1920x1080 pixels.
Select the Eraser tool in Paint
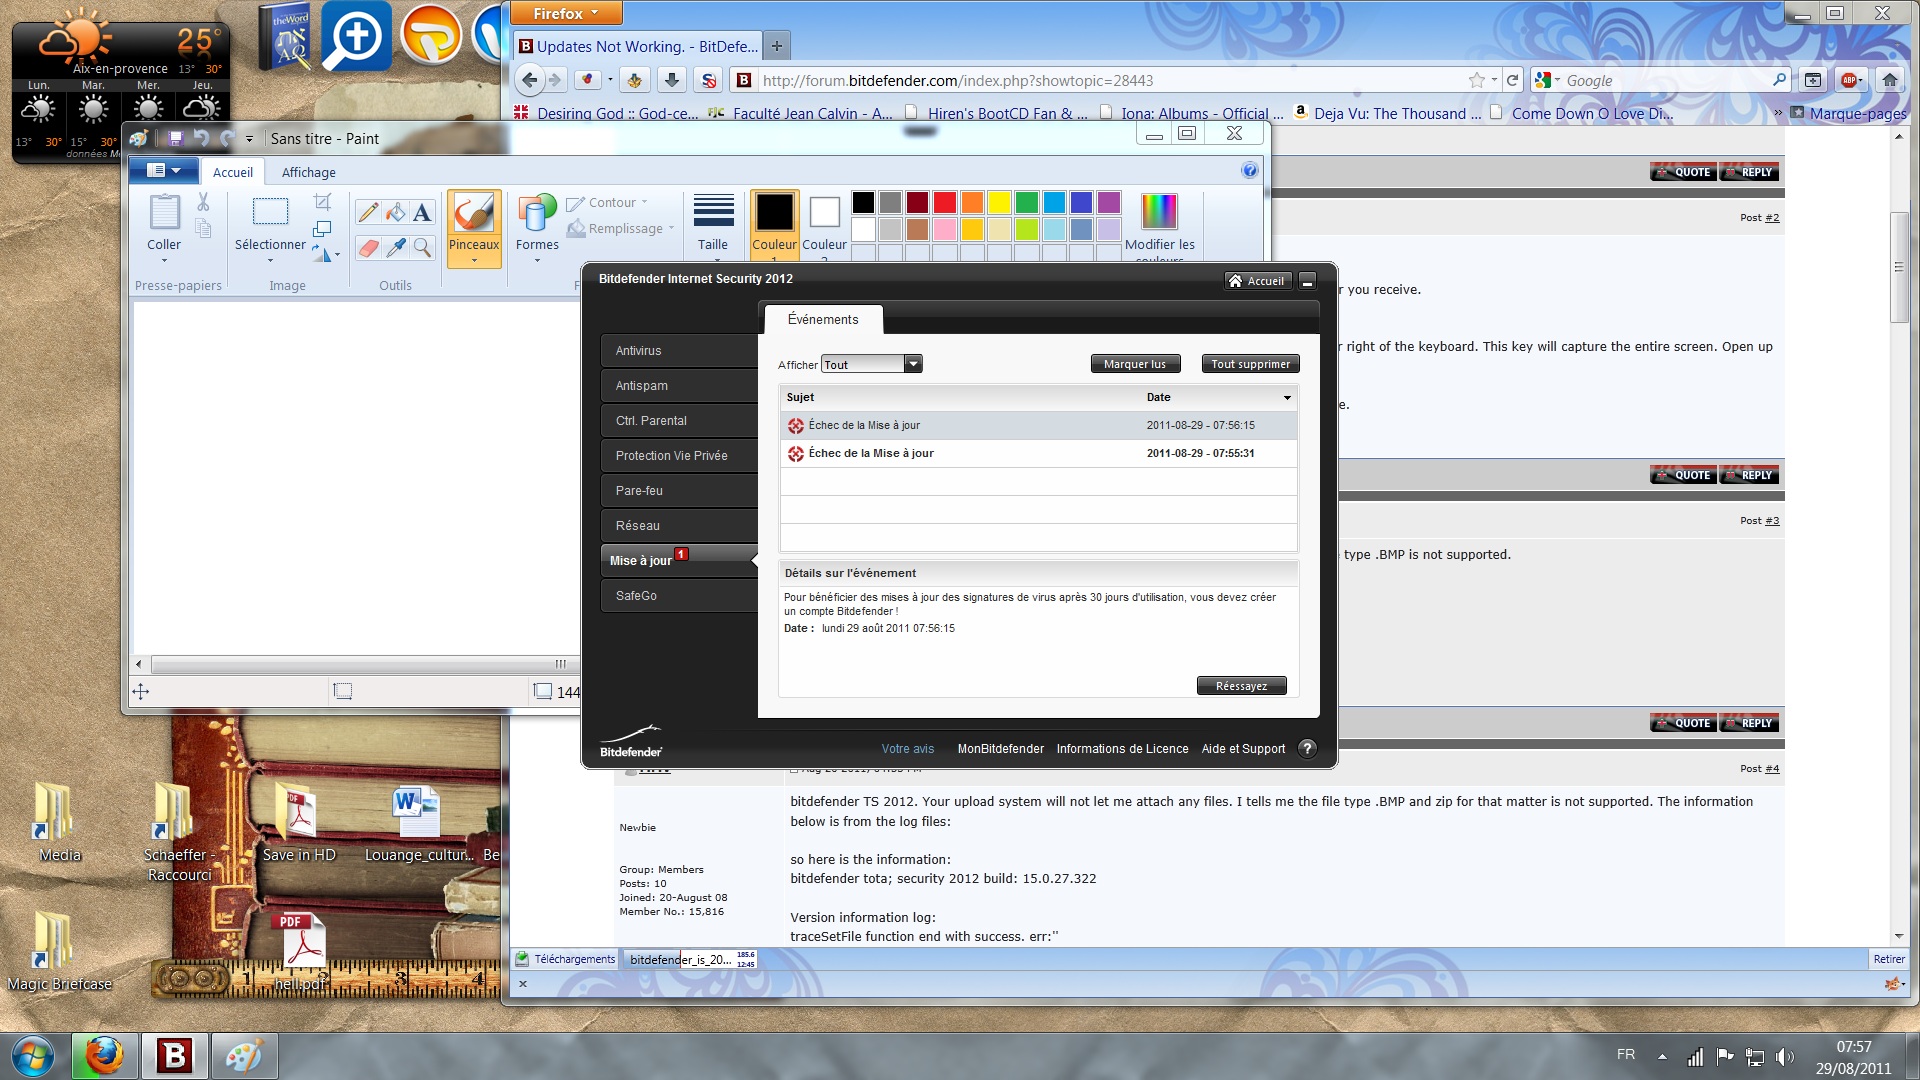[x=368, y=247]
